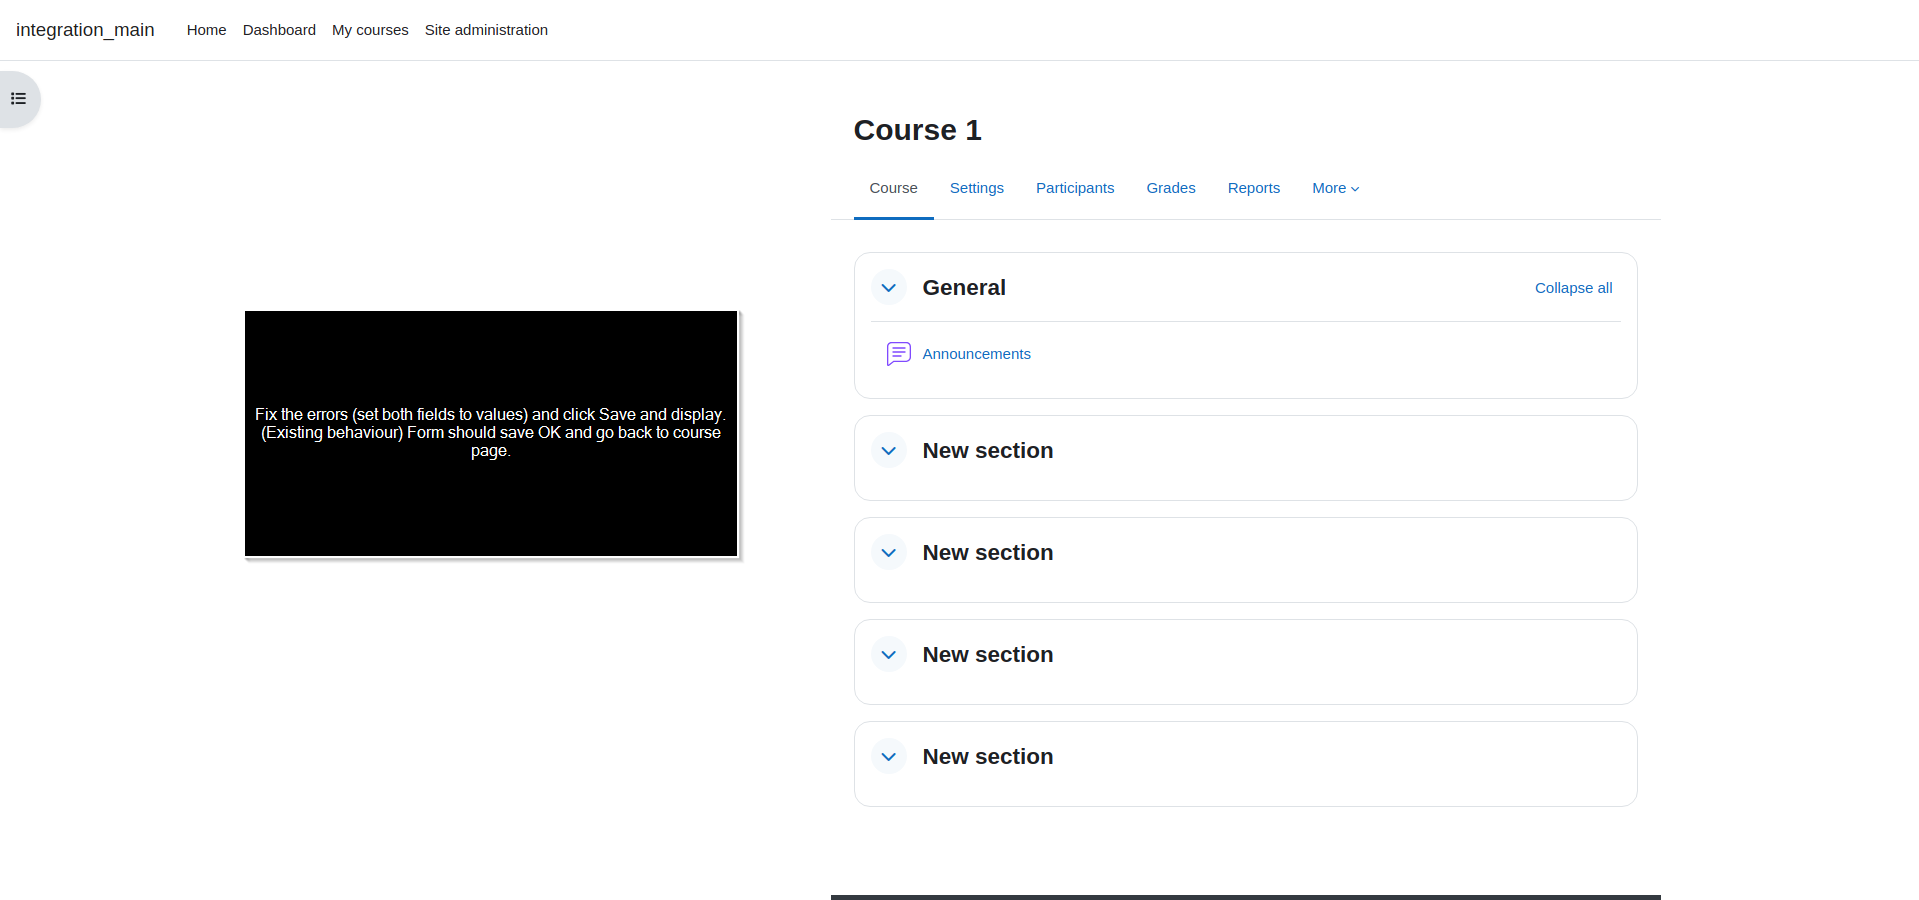Go to the Participants tab
This screenshot has height=900, width=1919.
(x=1075, y=188)
